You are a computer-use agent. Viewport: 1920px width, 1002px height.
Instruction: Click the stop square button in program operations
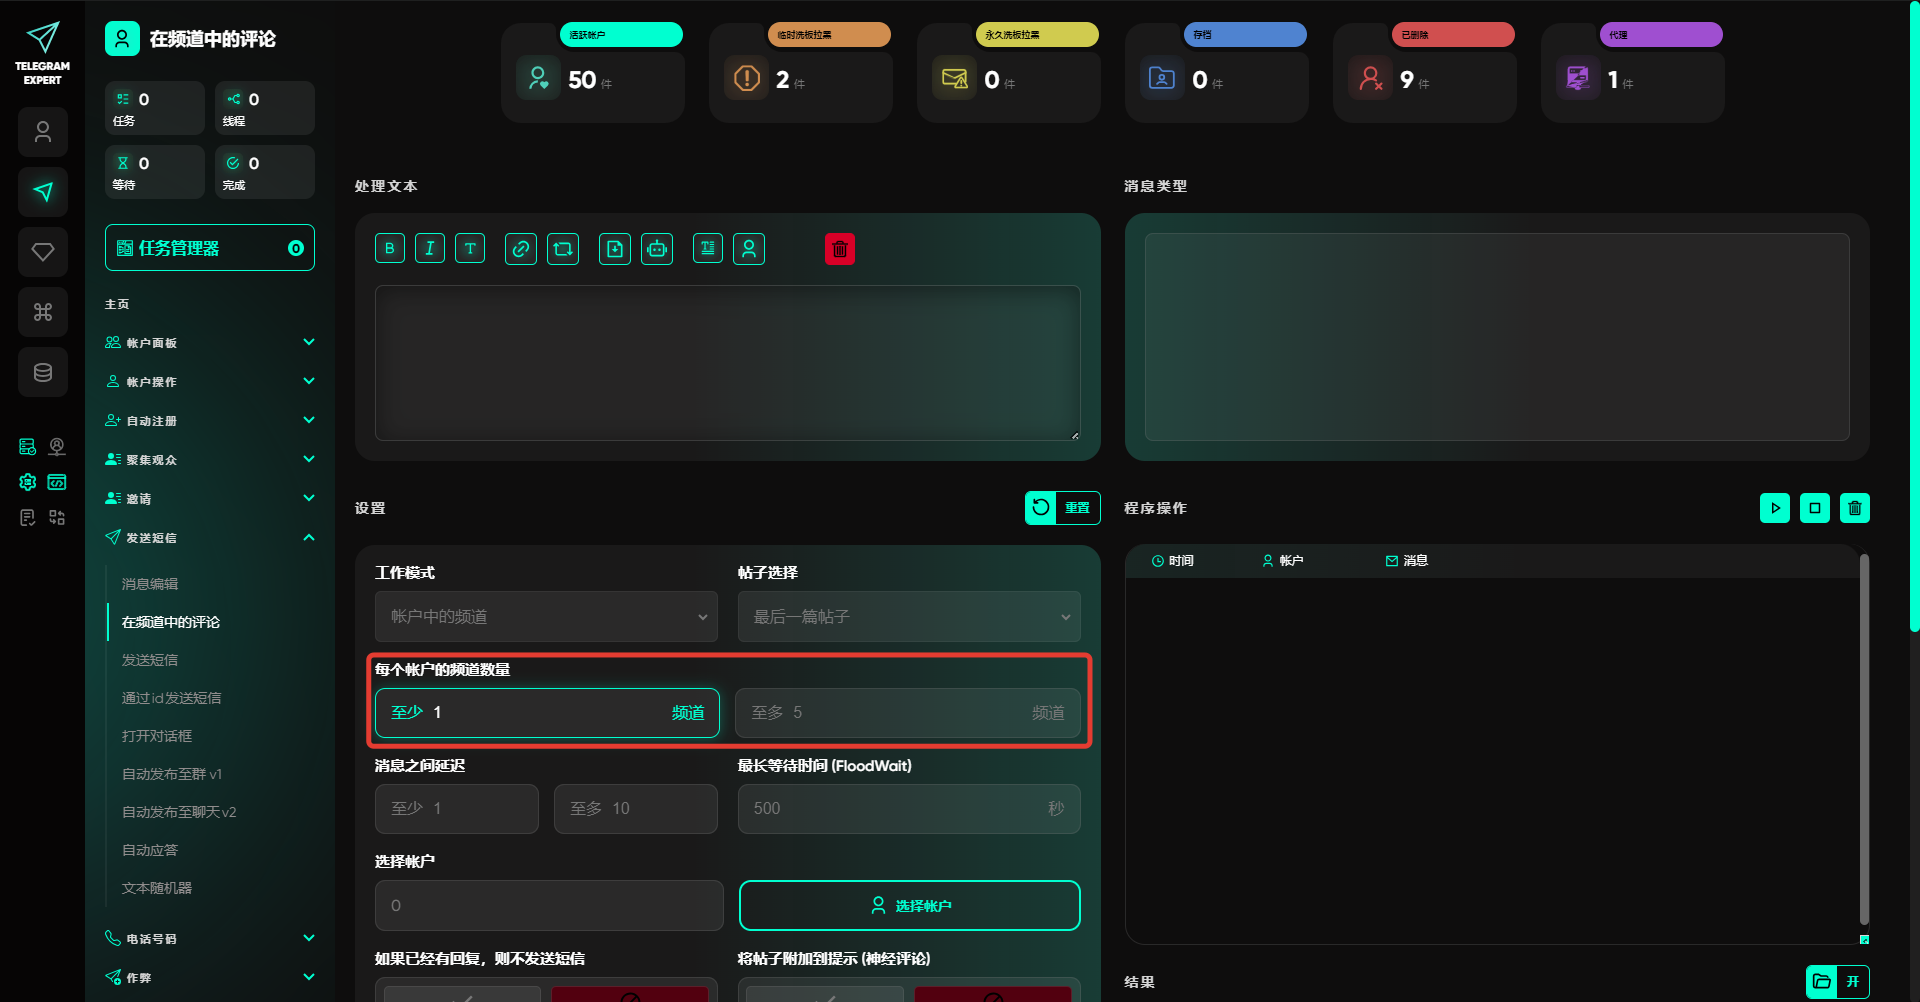[x=1815, y=508]
